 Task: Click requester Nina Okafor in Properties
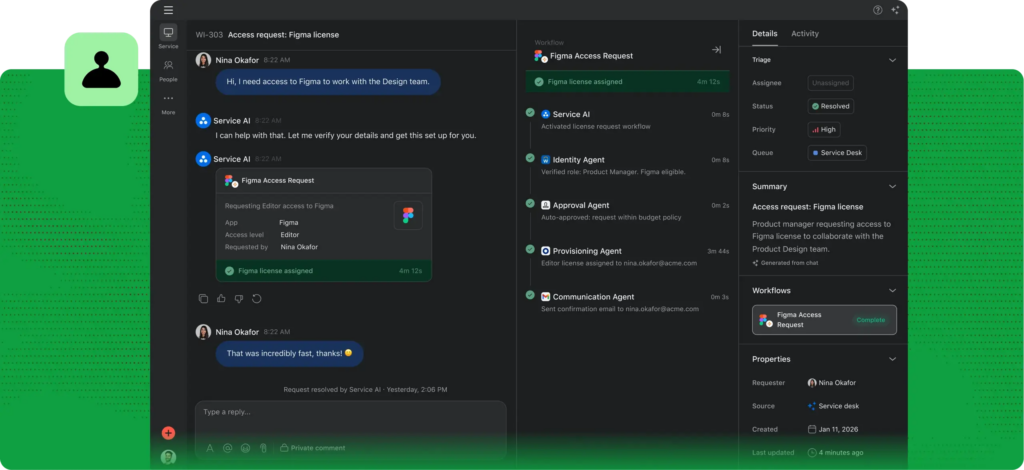(831, 383)
